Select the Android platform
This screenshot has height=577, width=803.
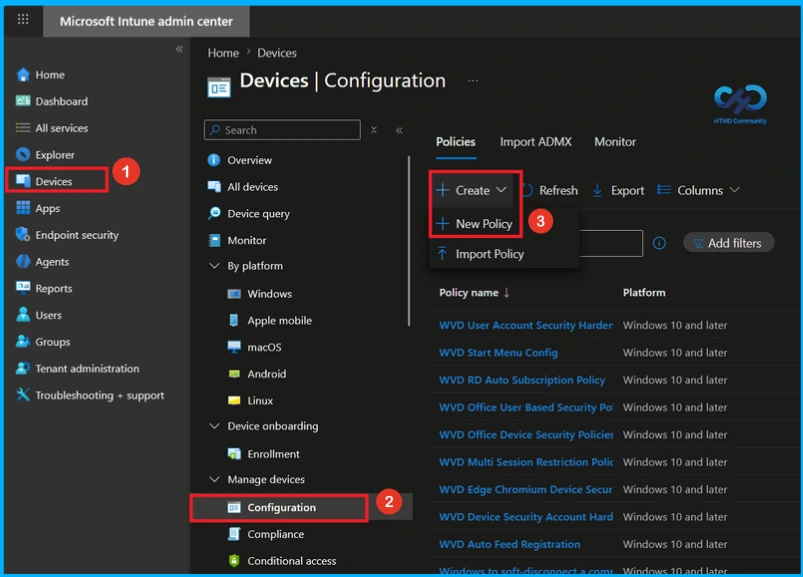click(x=266, y=374)
